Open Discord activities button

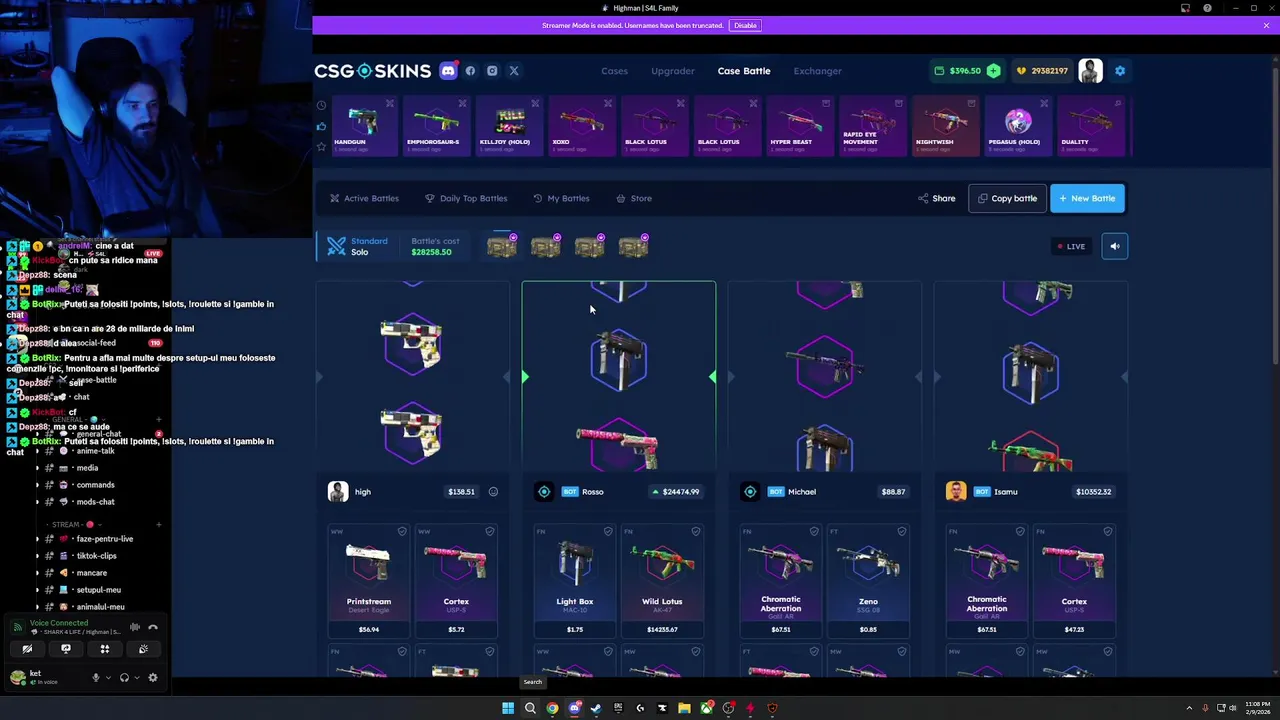coord(104,649)
